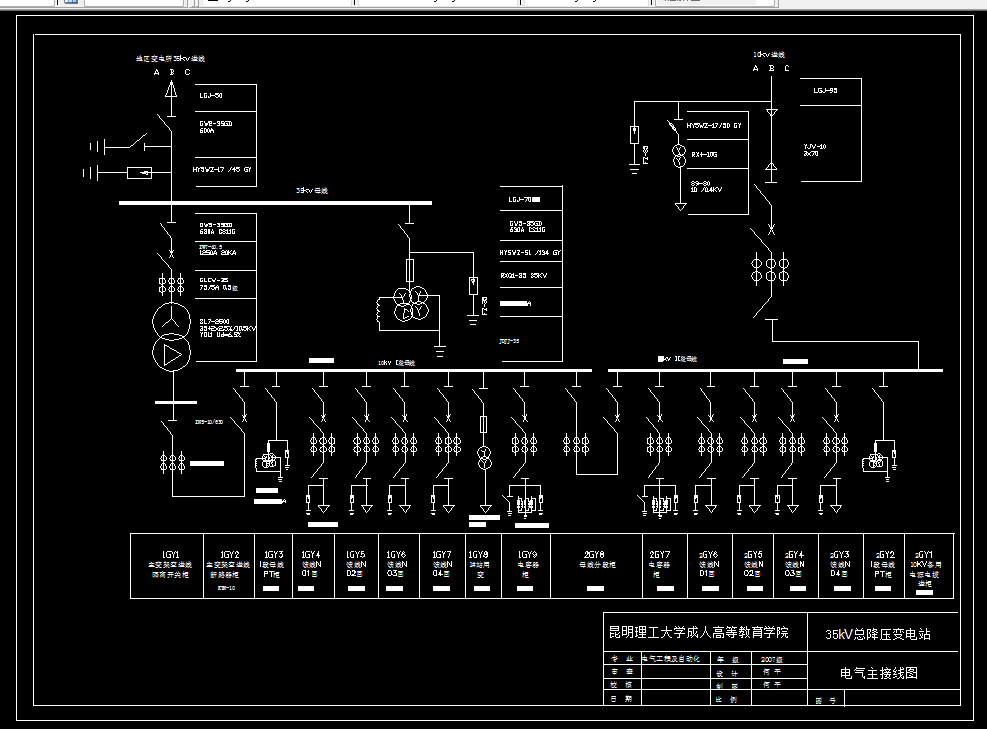Select the 10kv I段母线 busbar label

(396, 363)
